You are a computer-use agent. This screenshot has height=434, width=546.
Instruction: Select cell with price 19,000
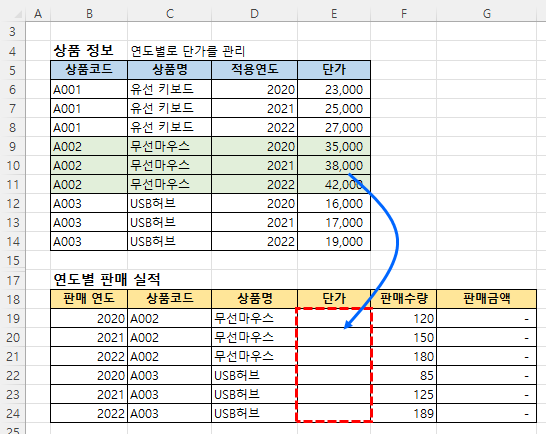pyautogui.click(x=334, y=241)
